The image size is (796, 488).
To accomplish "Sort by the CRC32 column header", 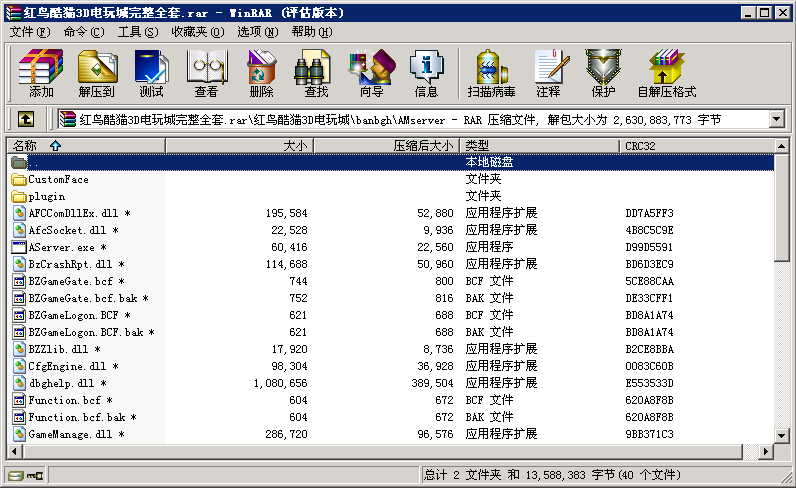I will click(641, 146).
